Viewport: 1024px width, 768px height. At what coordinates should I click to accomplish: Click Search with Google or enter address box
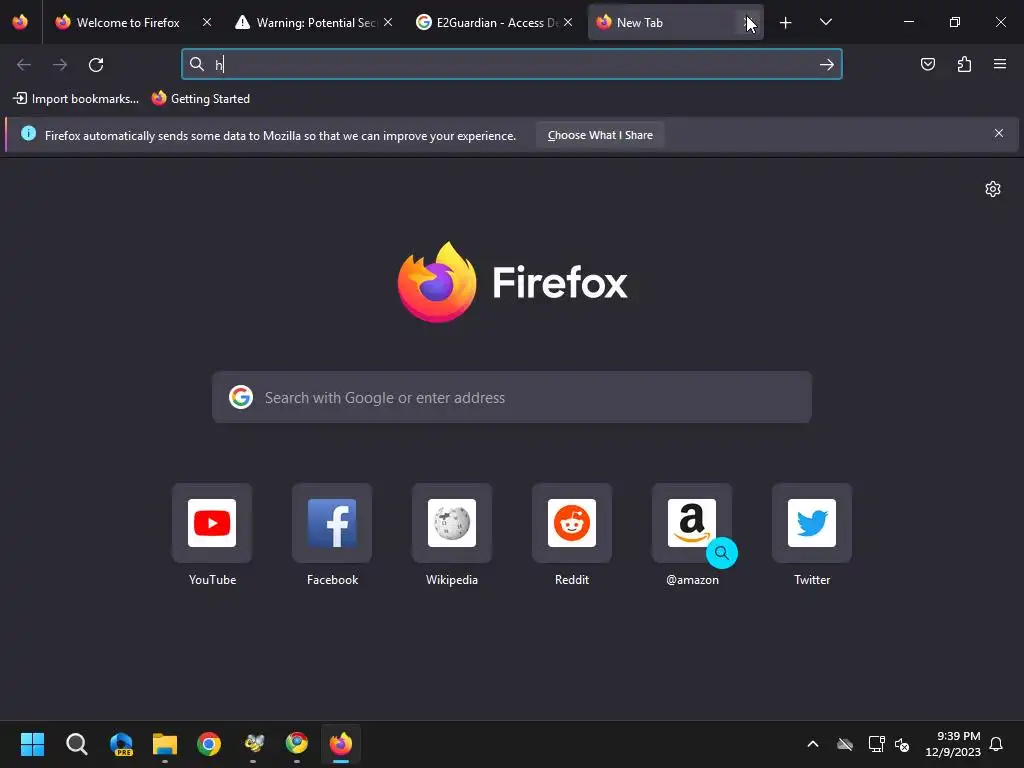[511, 397]
